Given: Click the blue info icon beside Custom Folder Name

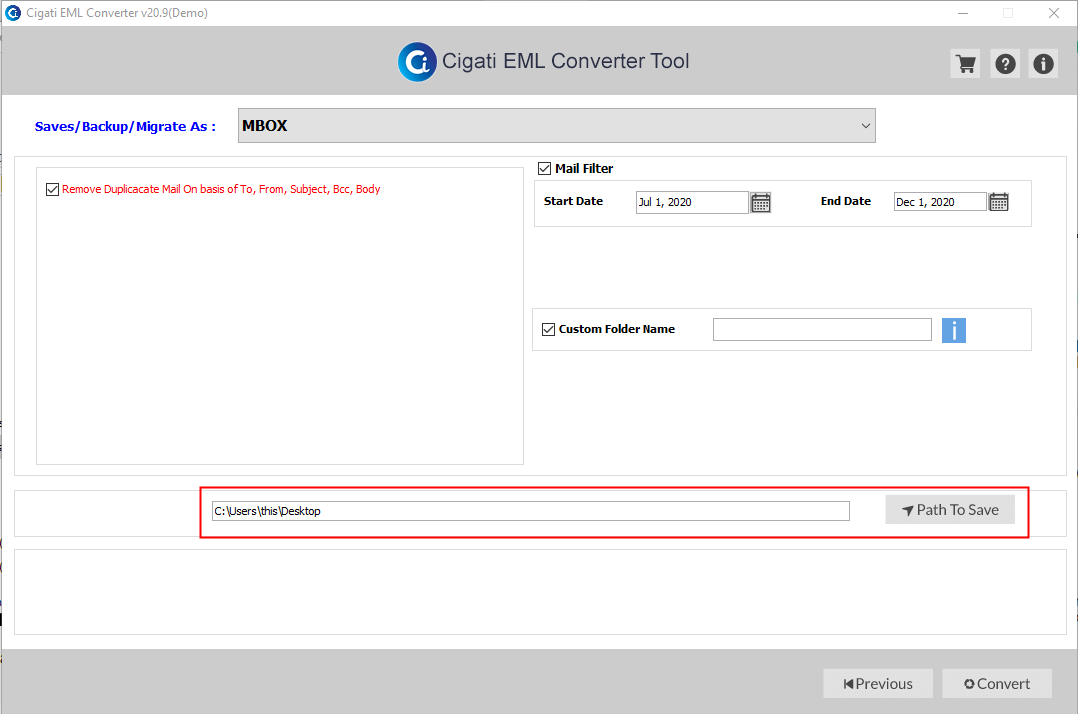Looking at the screenshot, I should 954,330.
